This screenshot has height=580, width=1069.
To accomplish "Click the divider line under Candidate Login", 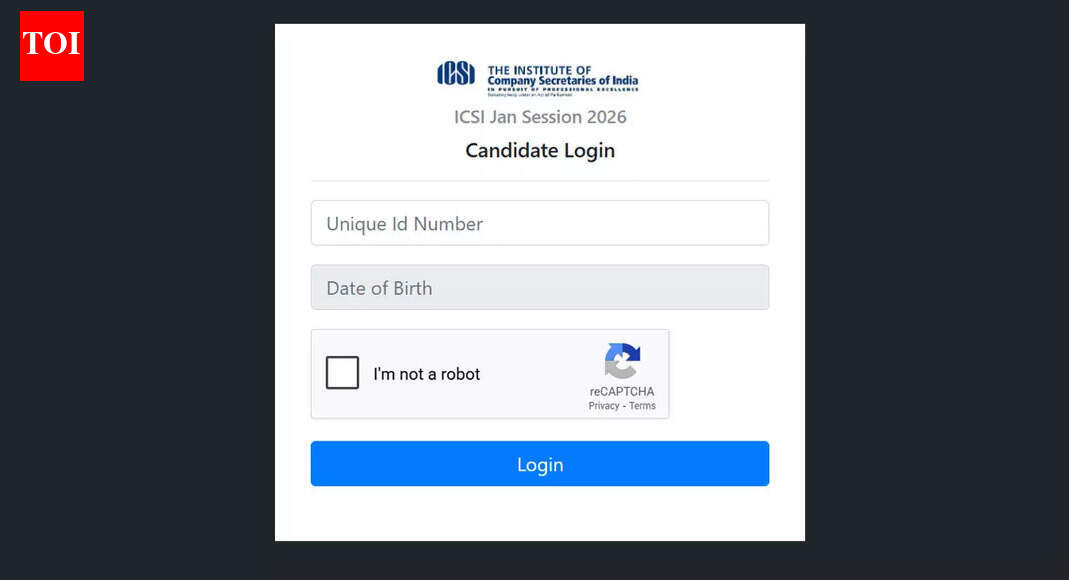I will [x=540, y=178].
